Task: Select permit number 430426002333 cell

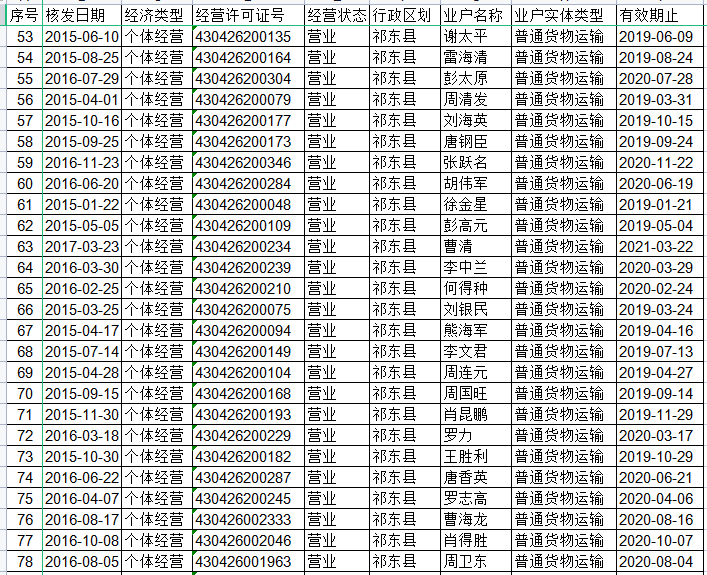Action: (x=245, y=519)
